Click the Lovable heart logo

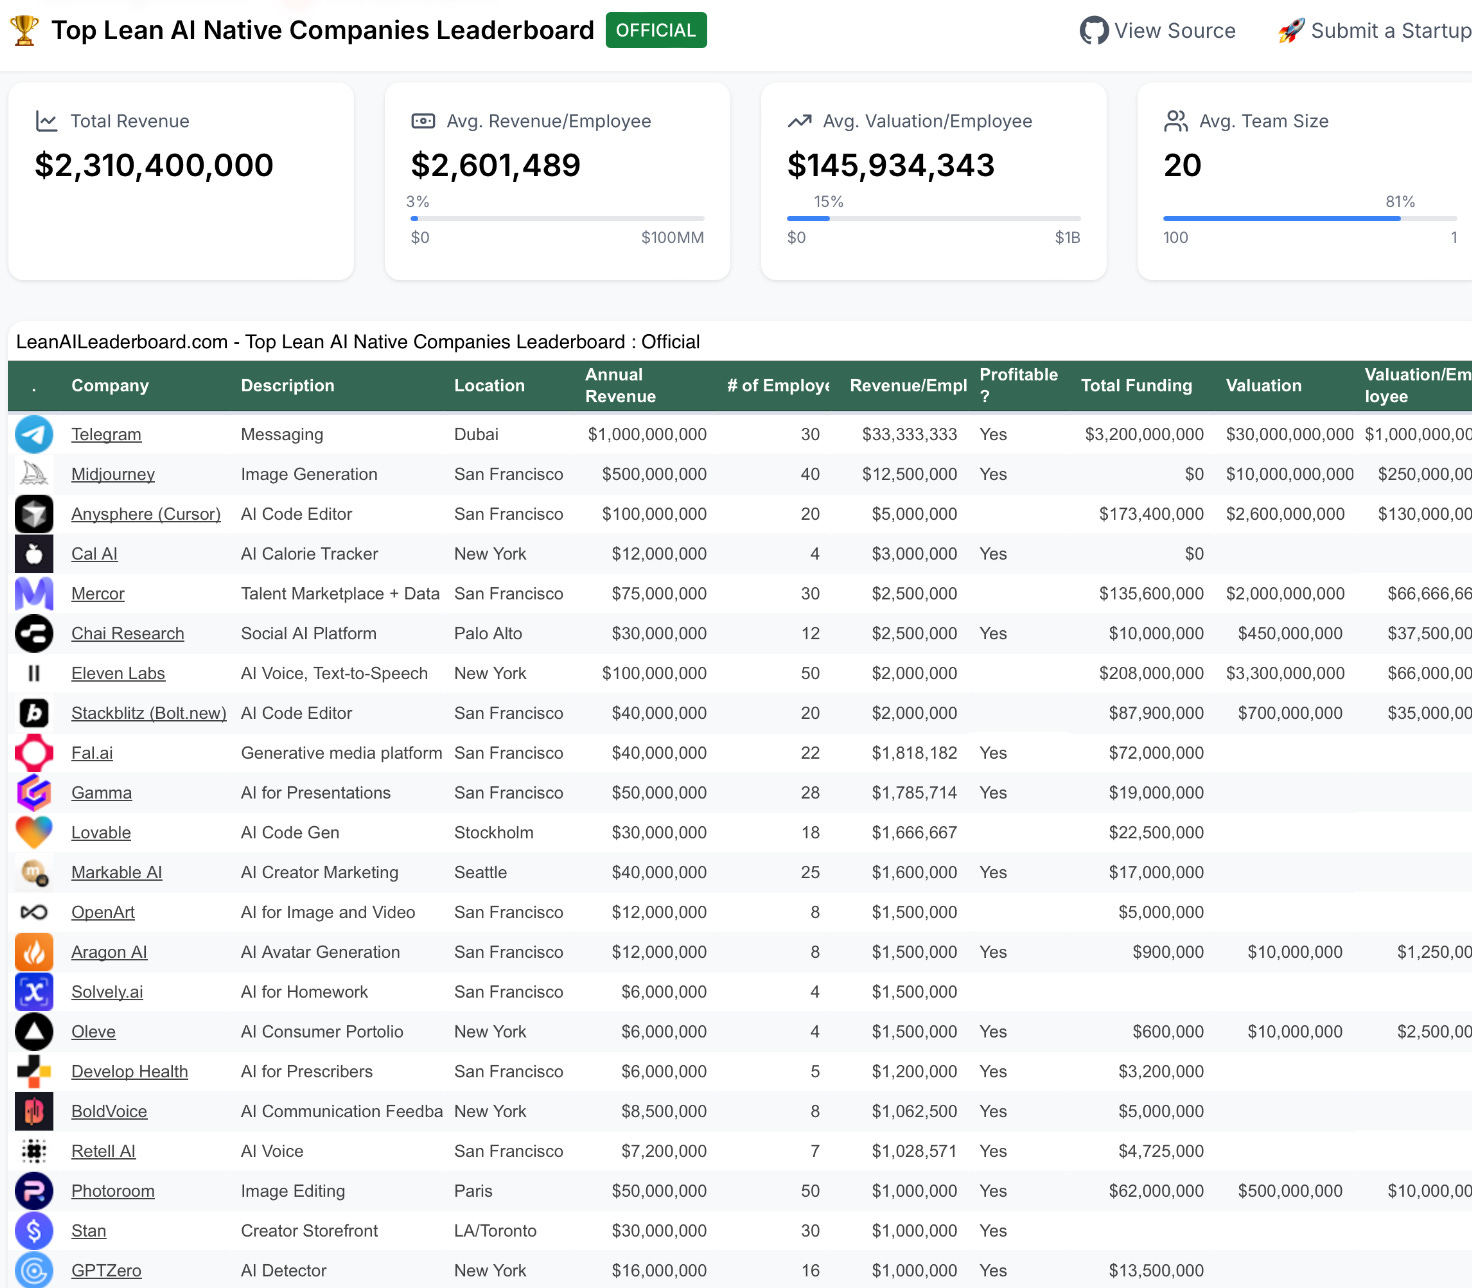pyautogui.click(x=34, y=833)
